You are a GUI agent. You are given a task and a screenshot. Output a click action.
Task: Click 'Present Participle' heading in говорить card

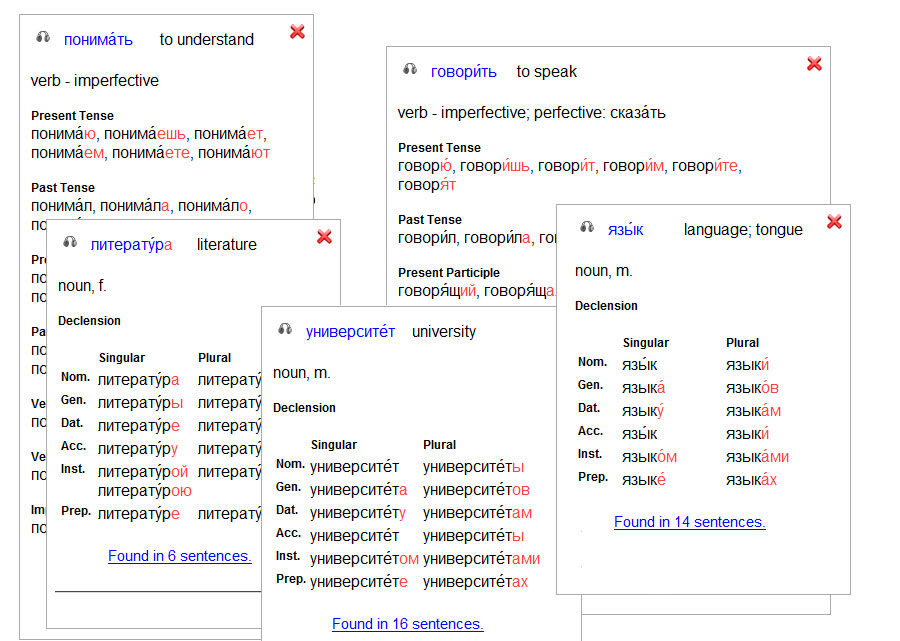pos(449,273)
